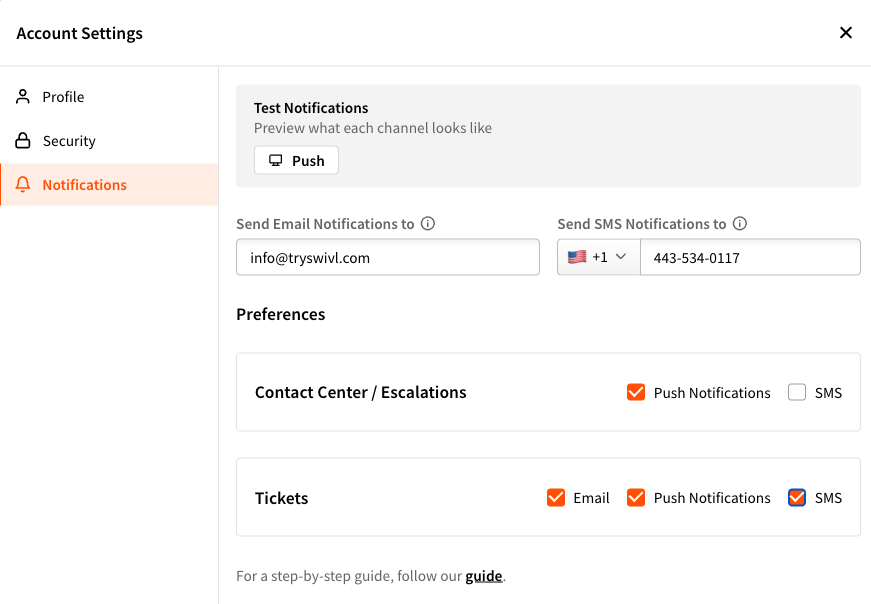The image size is (871, 604).
Task: Click the Notifications bell icon
Action: (x=23, y=184)
